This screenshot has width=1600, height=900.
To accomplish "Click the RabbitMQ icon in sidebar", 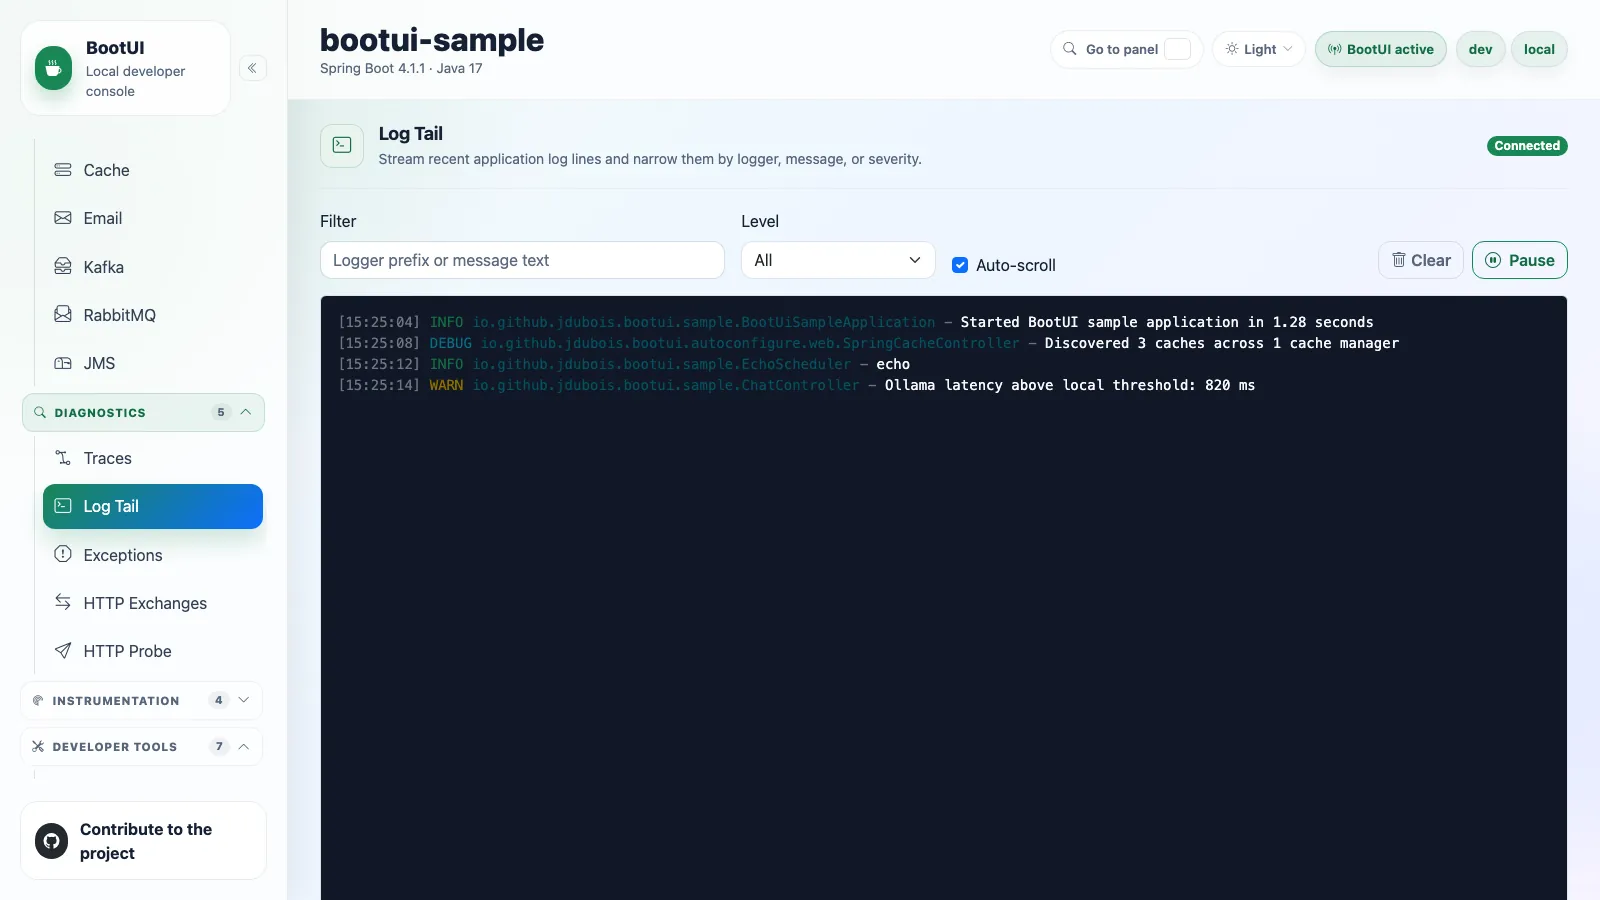I will click(x=63, y=314).
